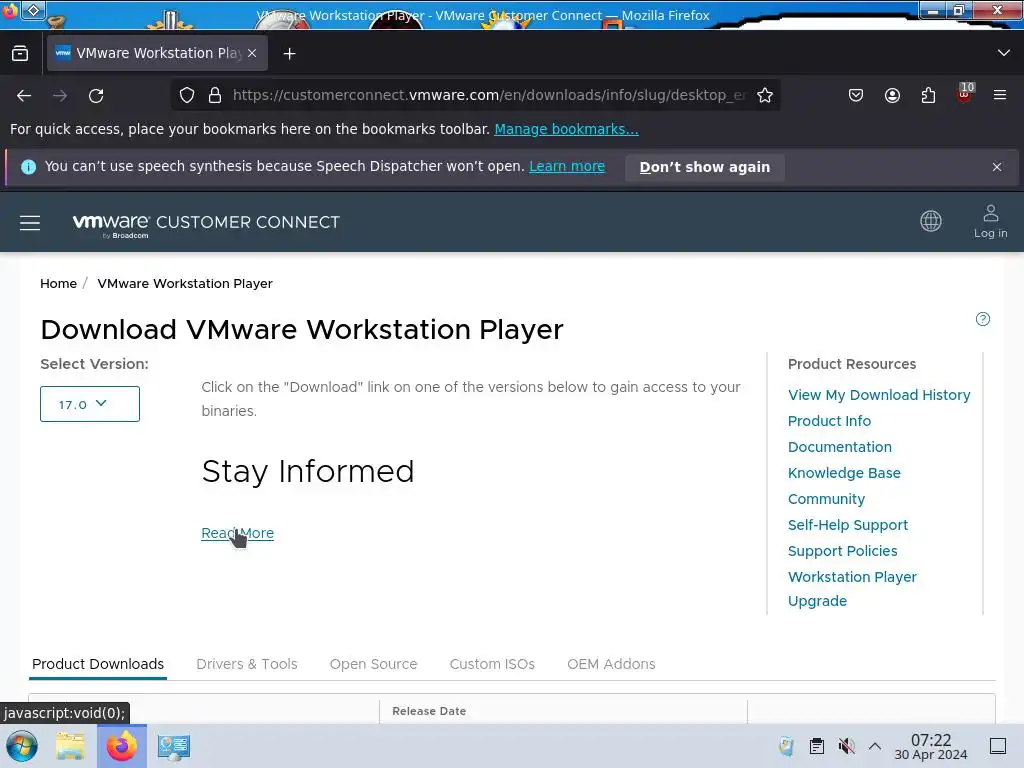1024x768 pixels.
Task: Click the Read More link
Action: pos(237,534)
